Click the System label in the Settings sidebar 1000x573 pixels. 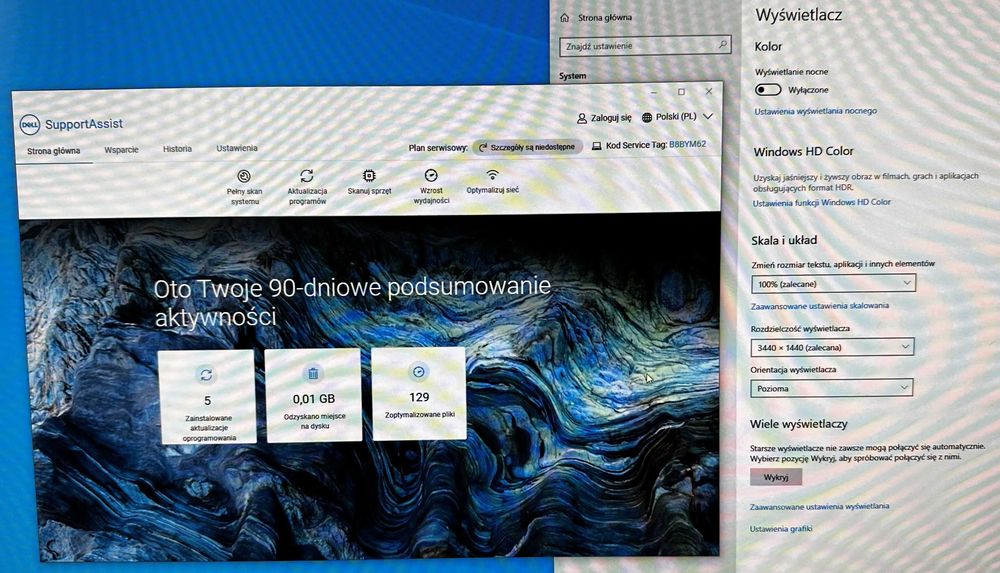573,76
